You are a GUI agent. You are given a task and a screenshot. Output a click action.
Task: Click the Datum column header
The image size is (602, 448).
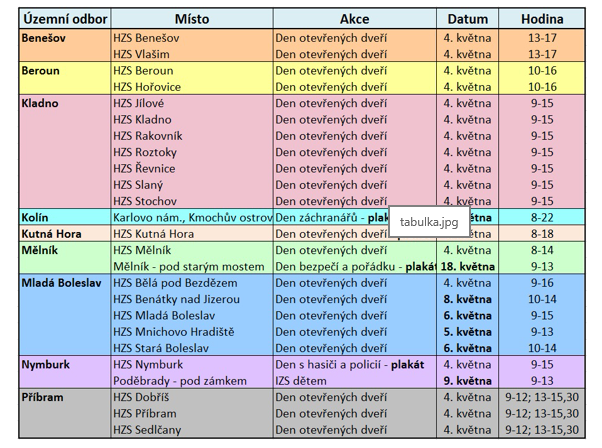(467, 19)
